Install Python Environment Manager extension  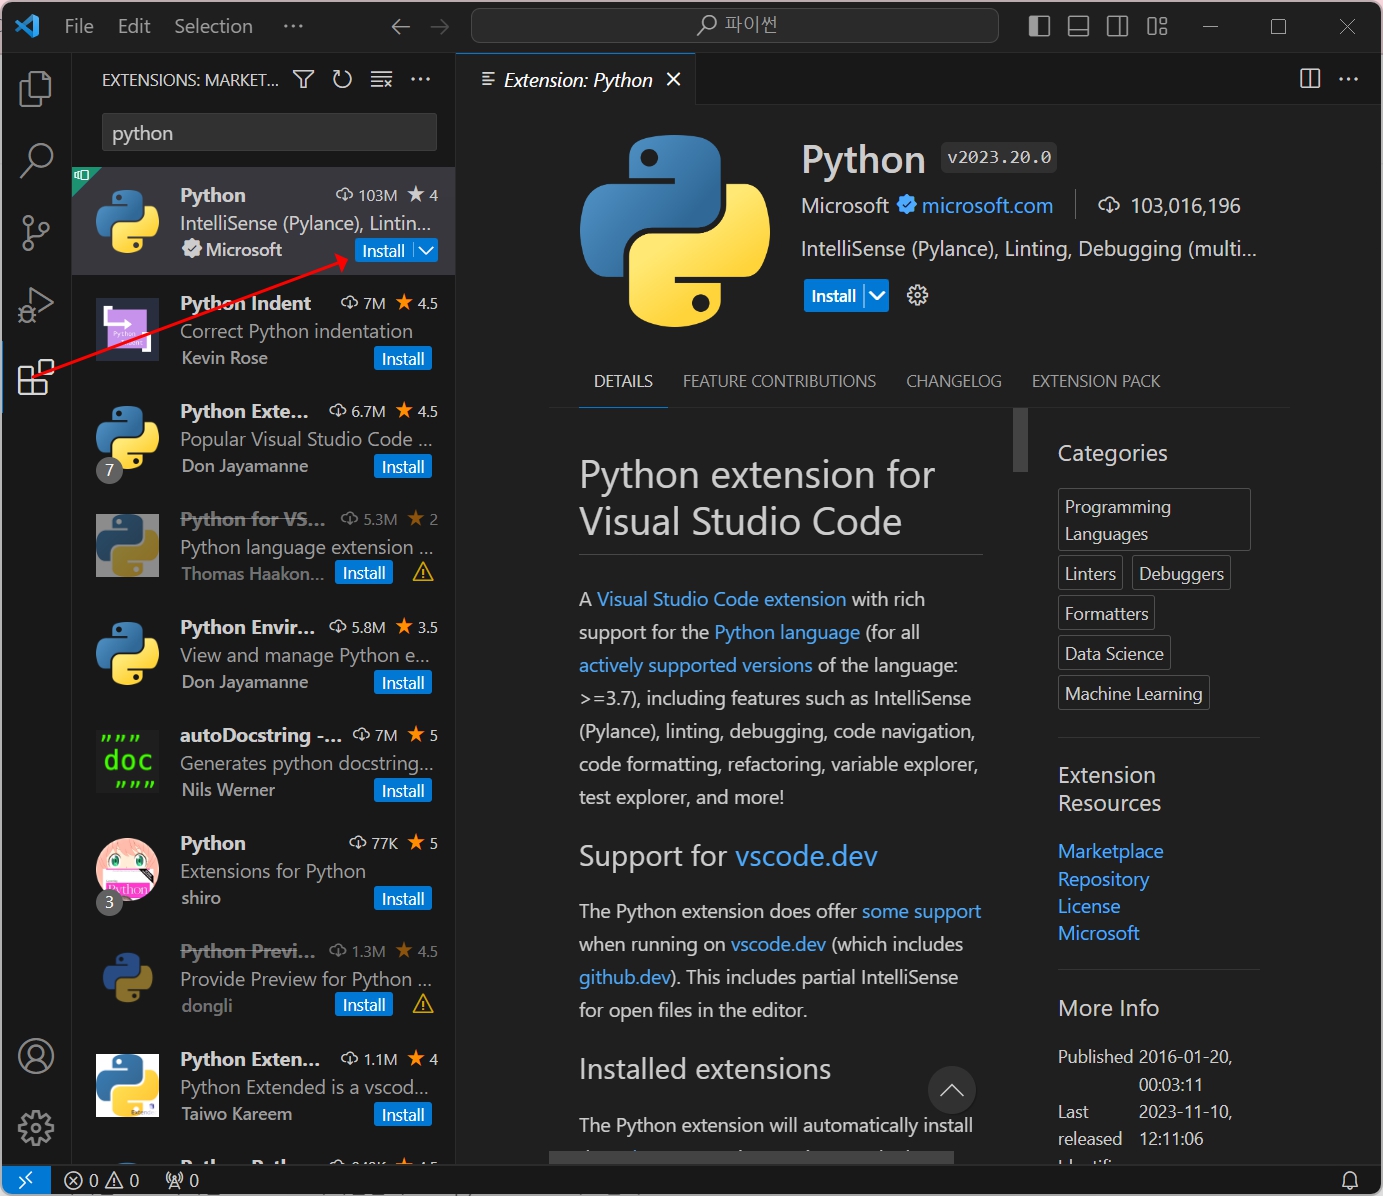point(403,683)
